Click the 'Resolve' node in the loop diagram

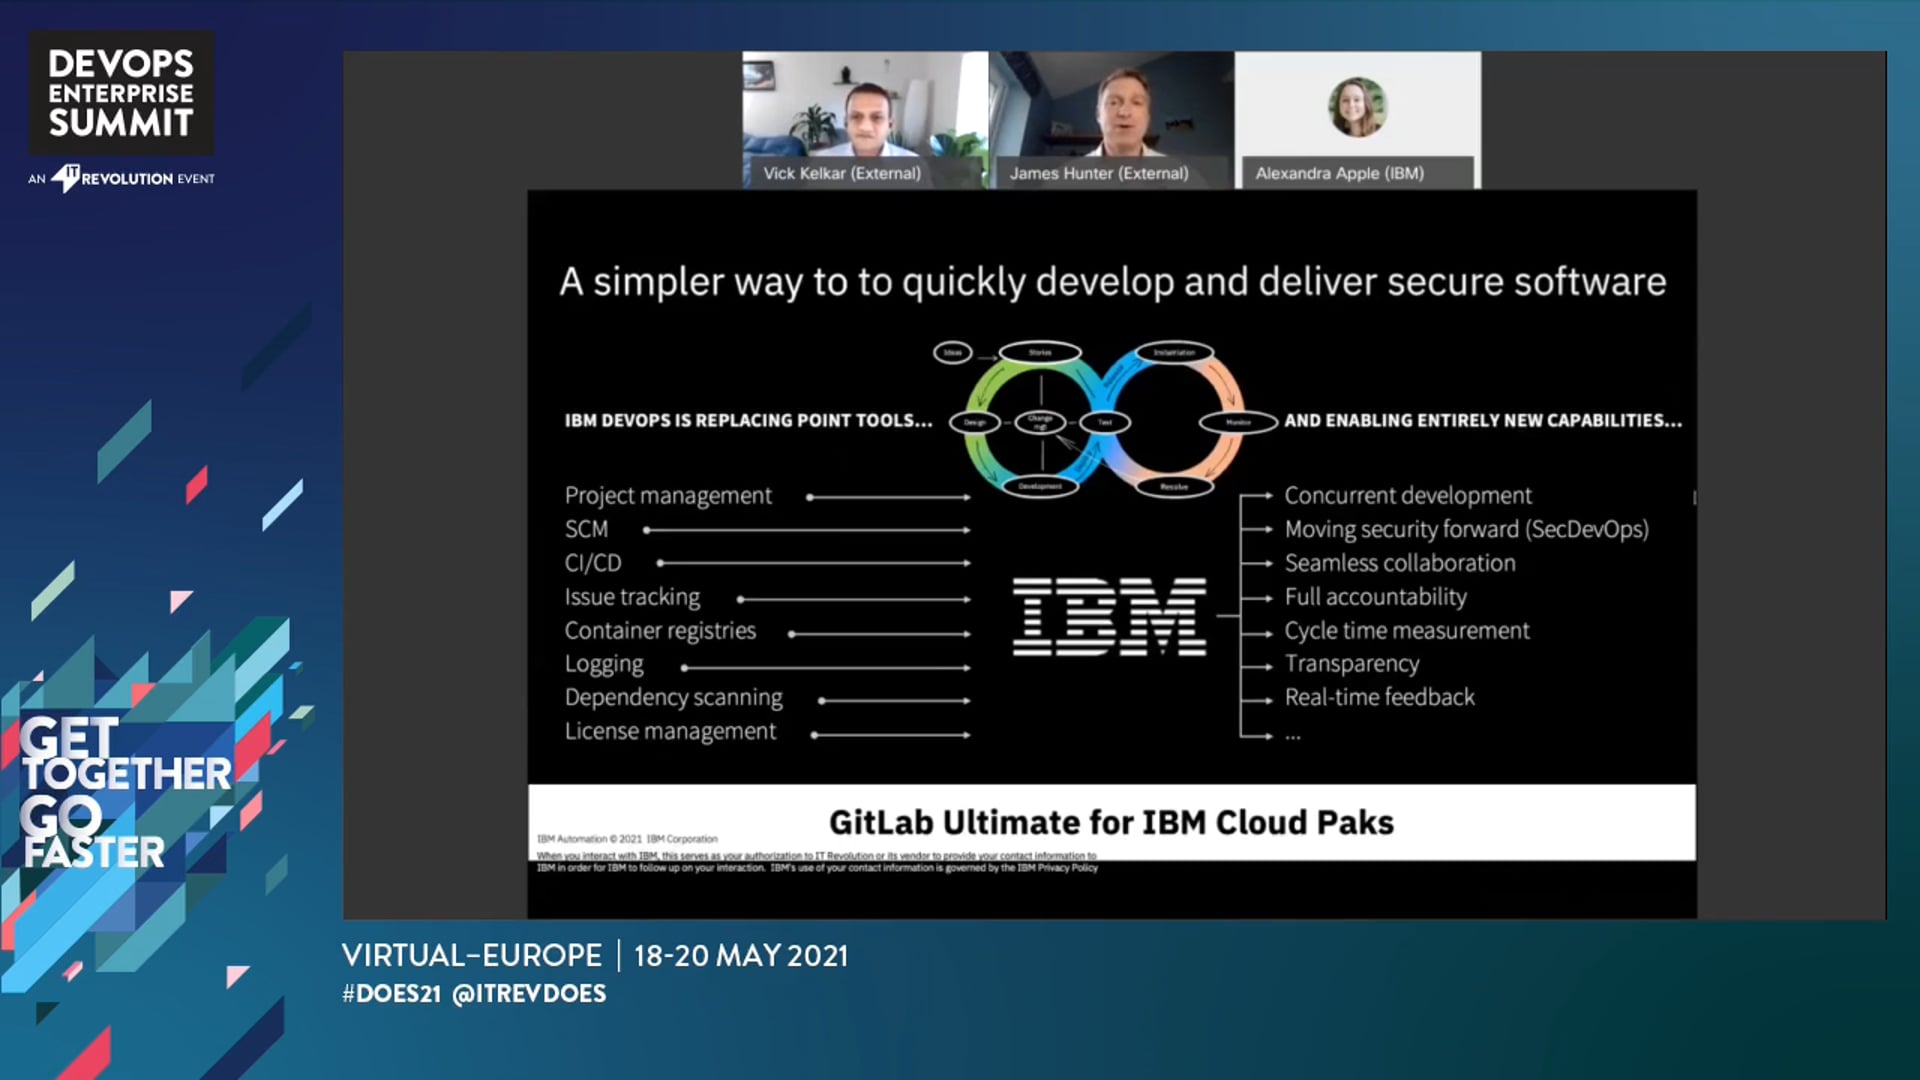coord(1174,486)
